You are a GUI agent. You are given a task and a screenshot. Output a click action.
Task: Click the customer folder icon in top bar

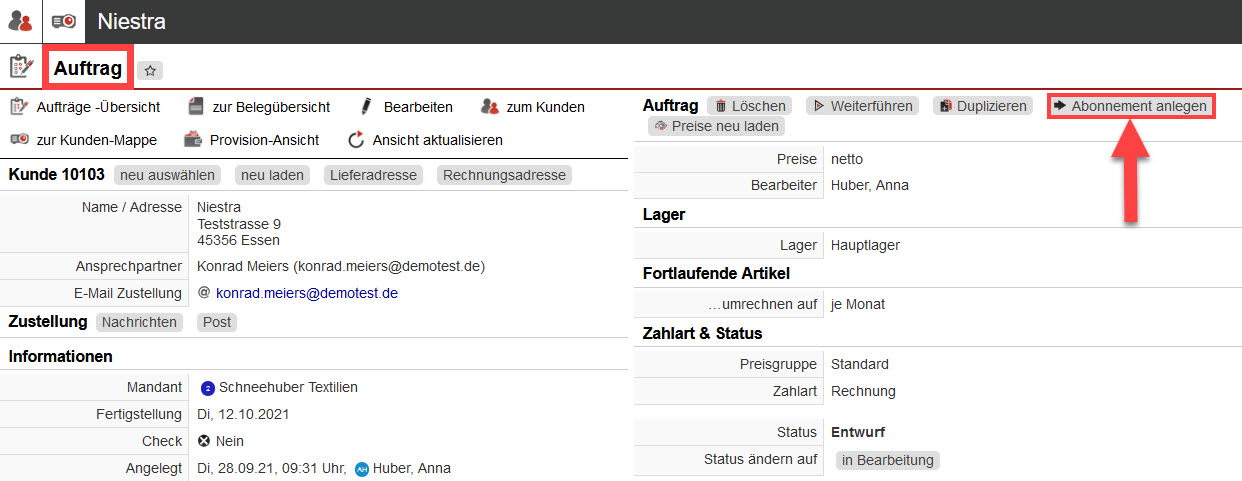pos(64,21)
